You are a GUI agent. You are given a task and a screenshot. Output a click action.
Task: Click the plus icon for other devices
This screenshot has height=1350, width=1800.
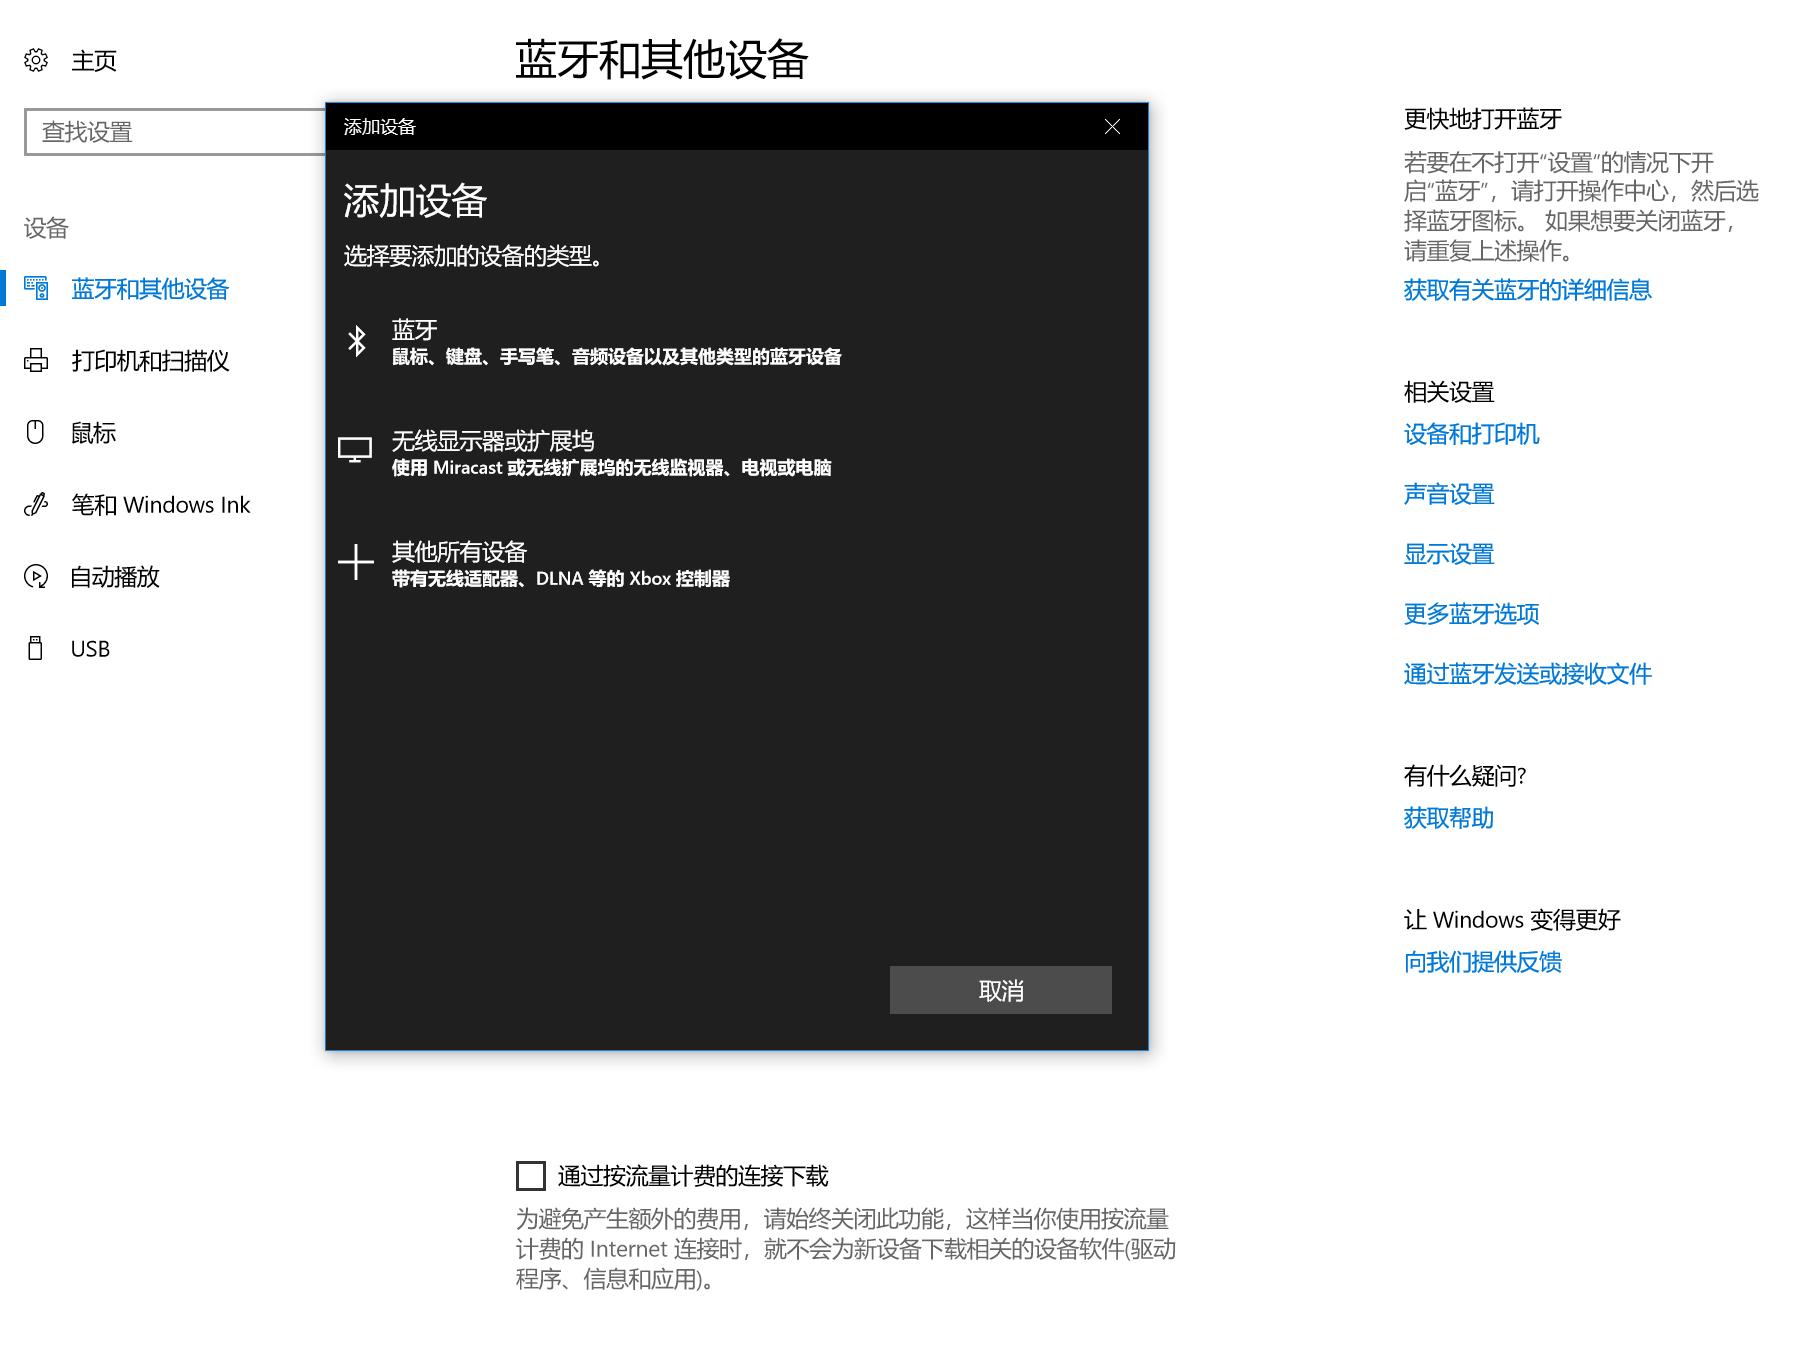pos(356,562)
